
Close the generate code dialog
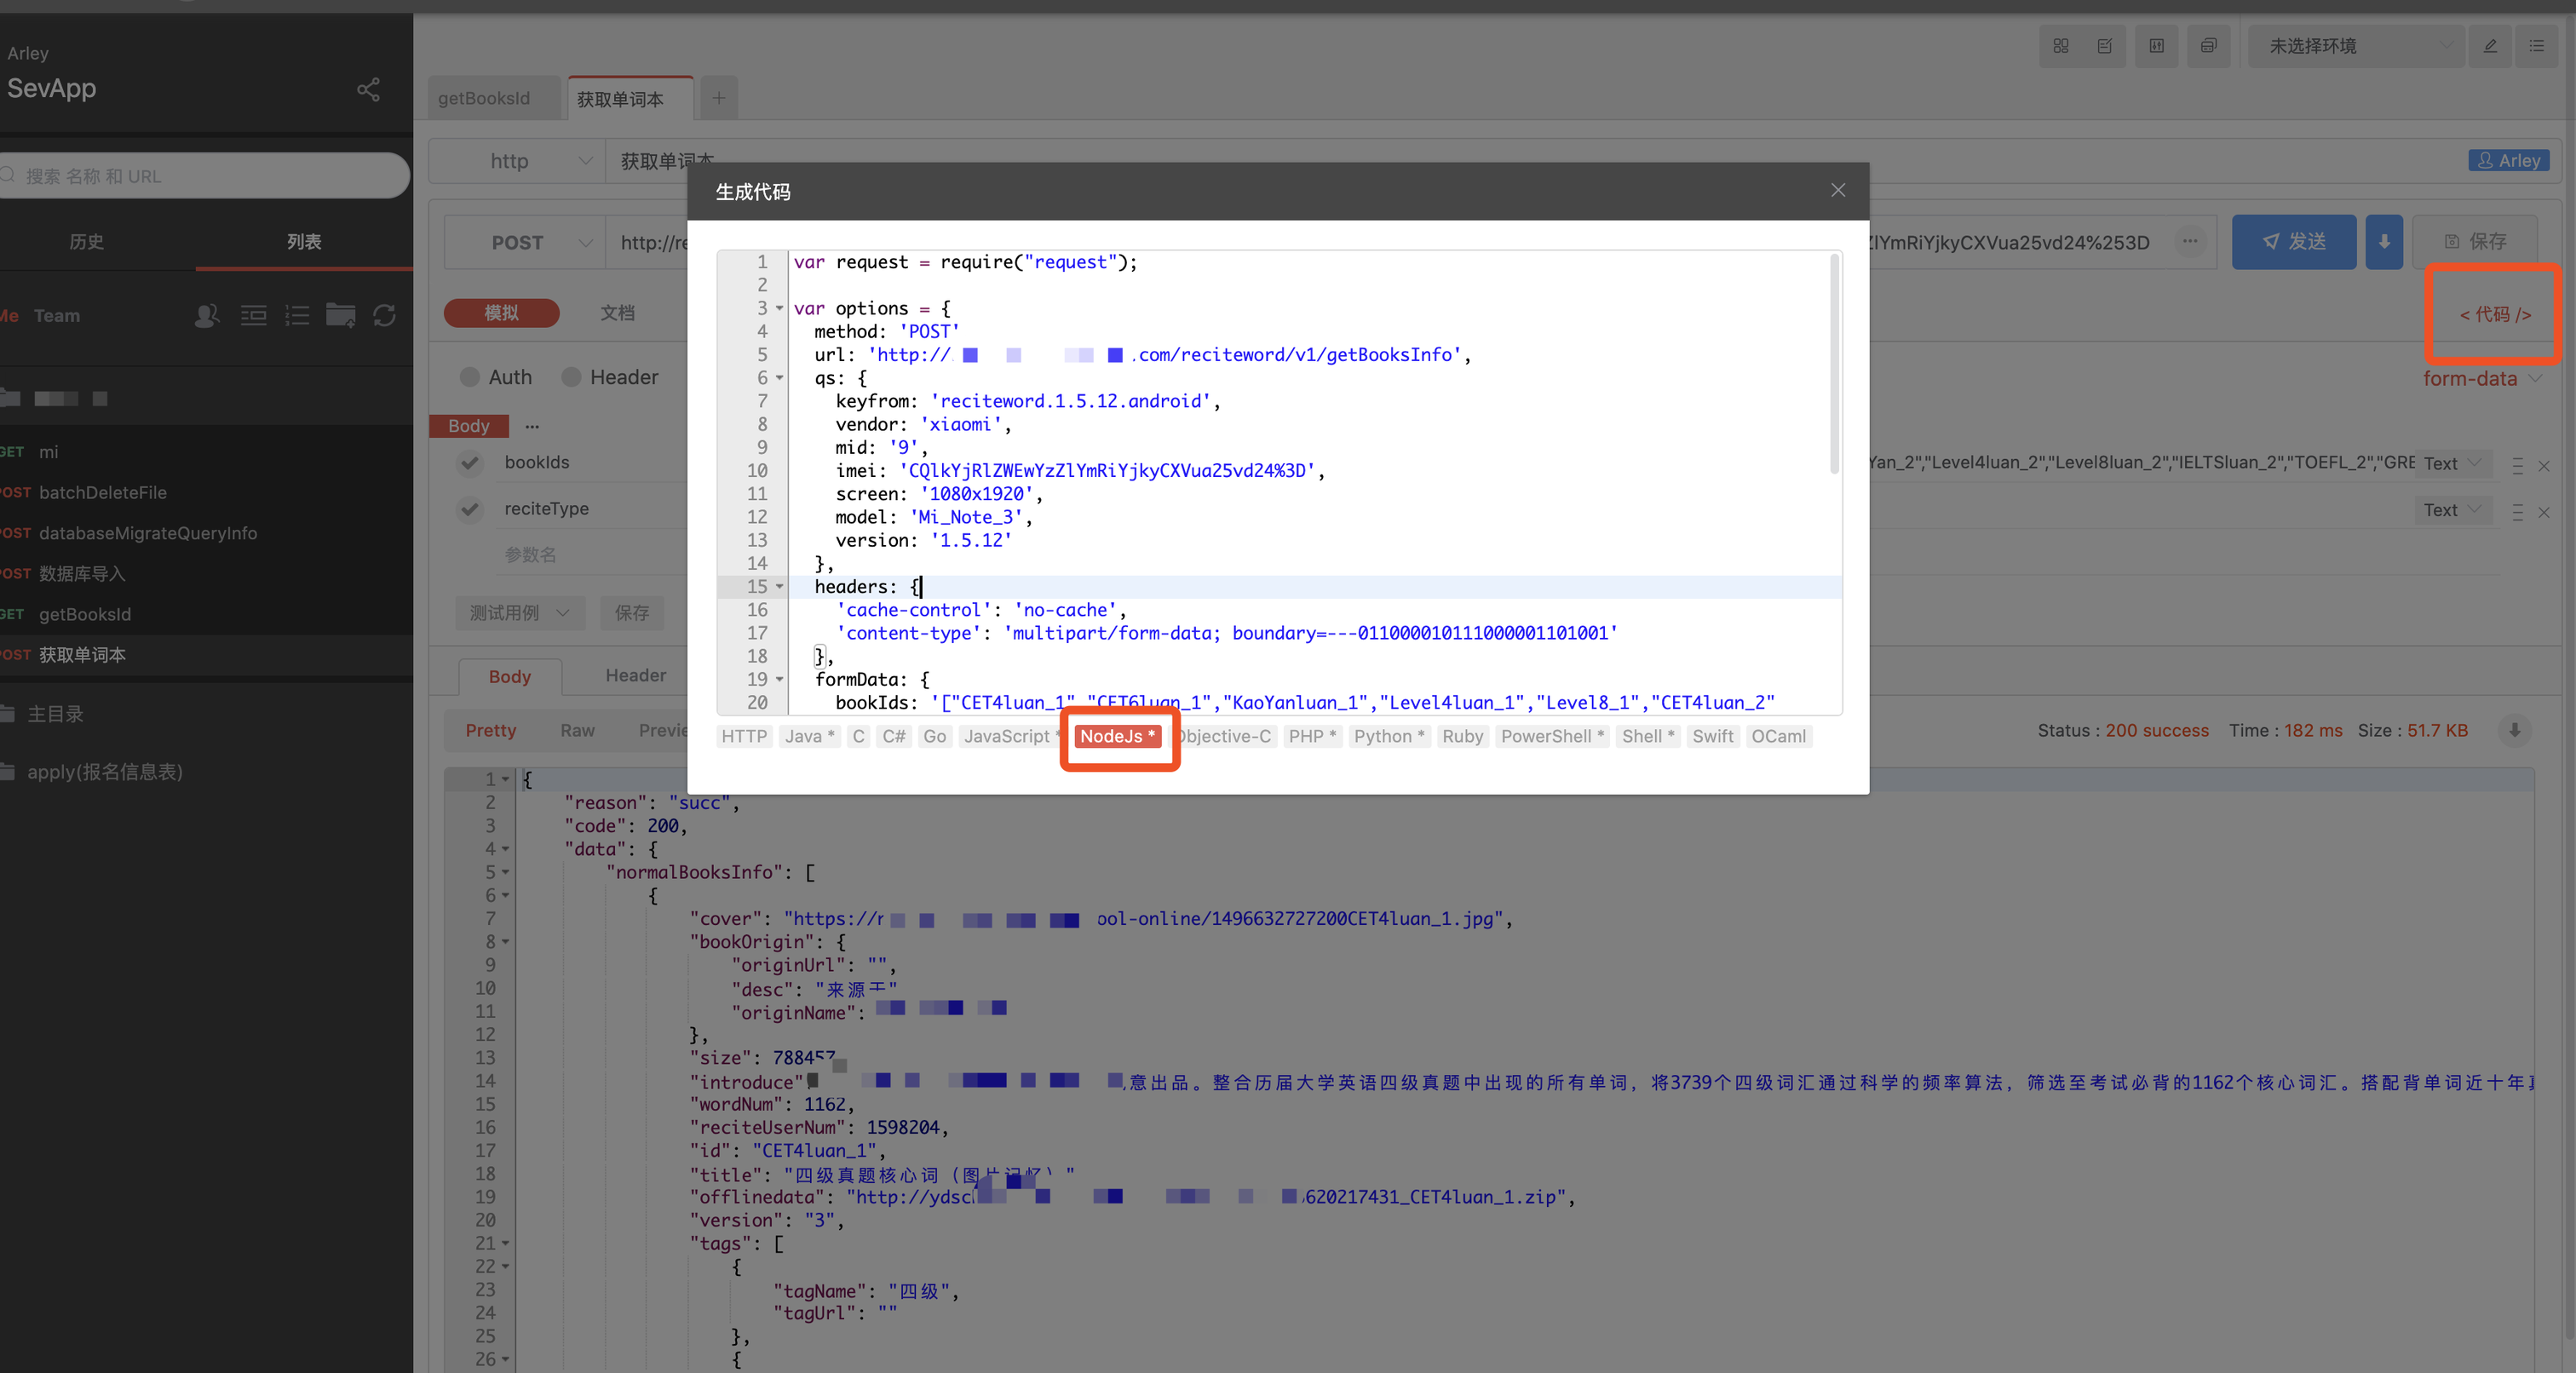tap(1838, 190)
